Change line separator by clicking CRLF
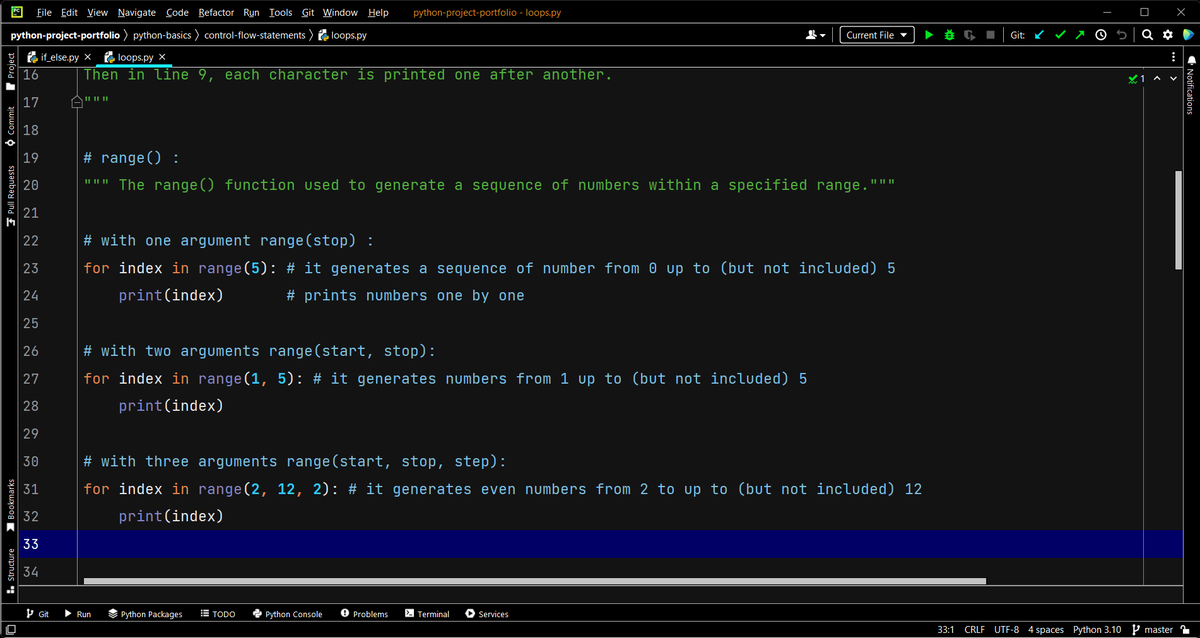1200x638 pixels. (973, 630)
